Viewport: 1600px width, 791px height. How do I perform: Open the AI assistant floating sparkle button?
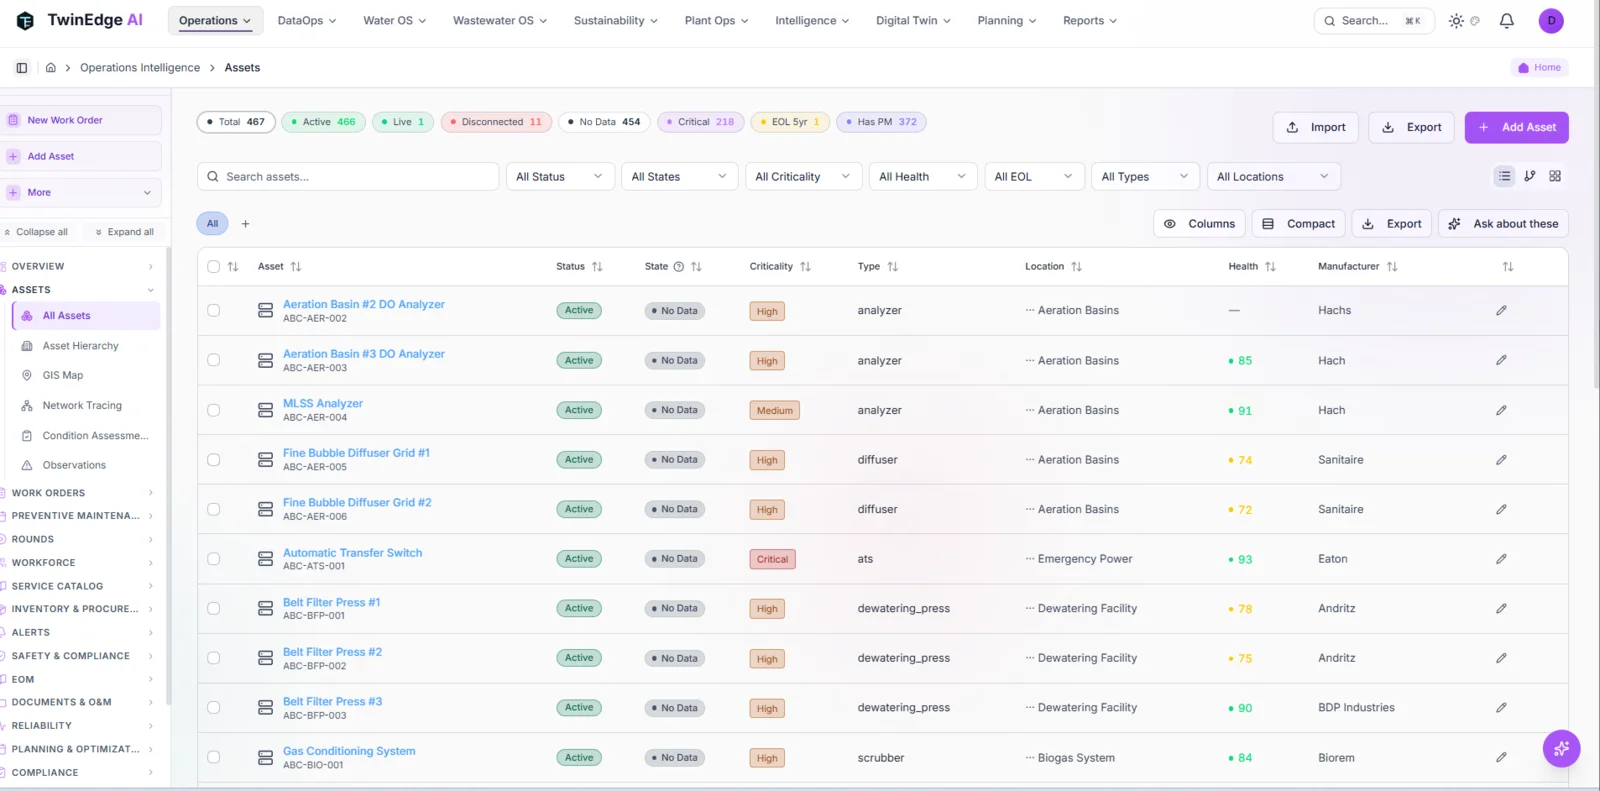click(1561, 748)
